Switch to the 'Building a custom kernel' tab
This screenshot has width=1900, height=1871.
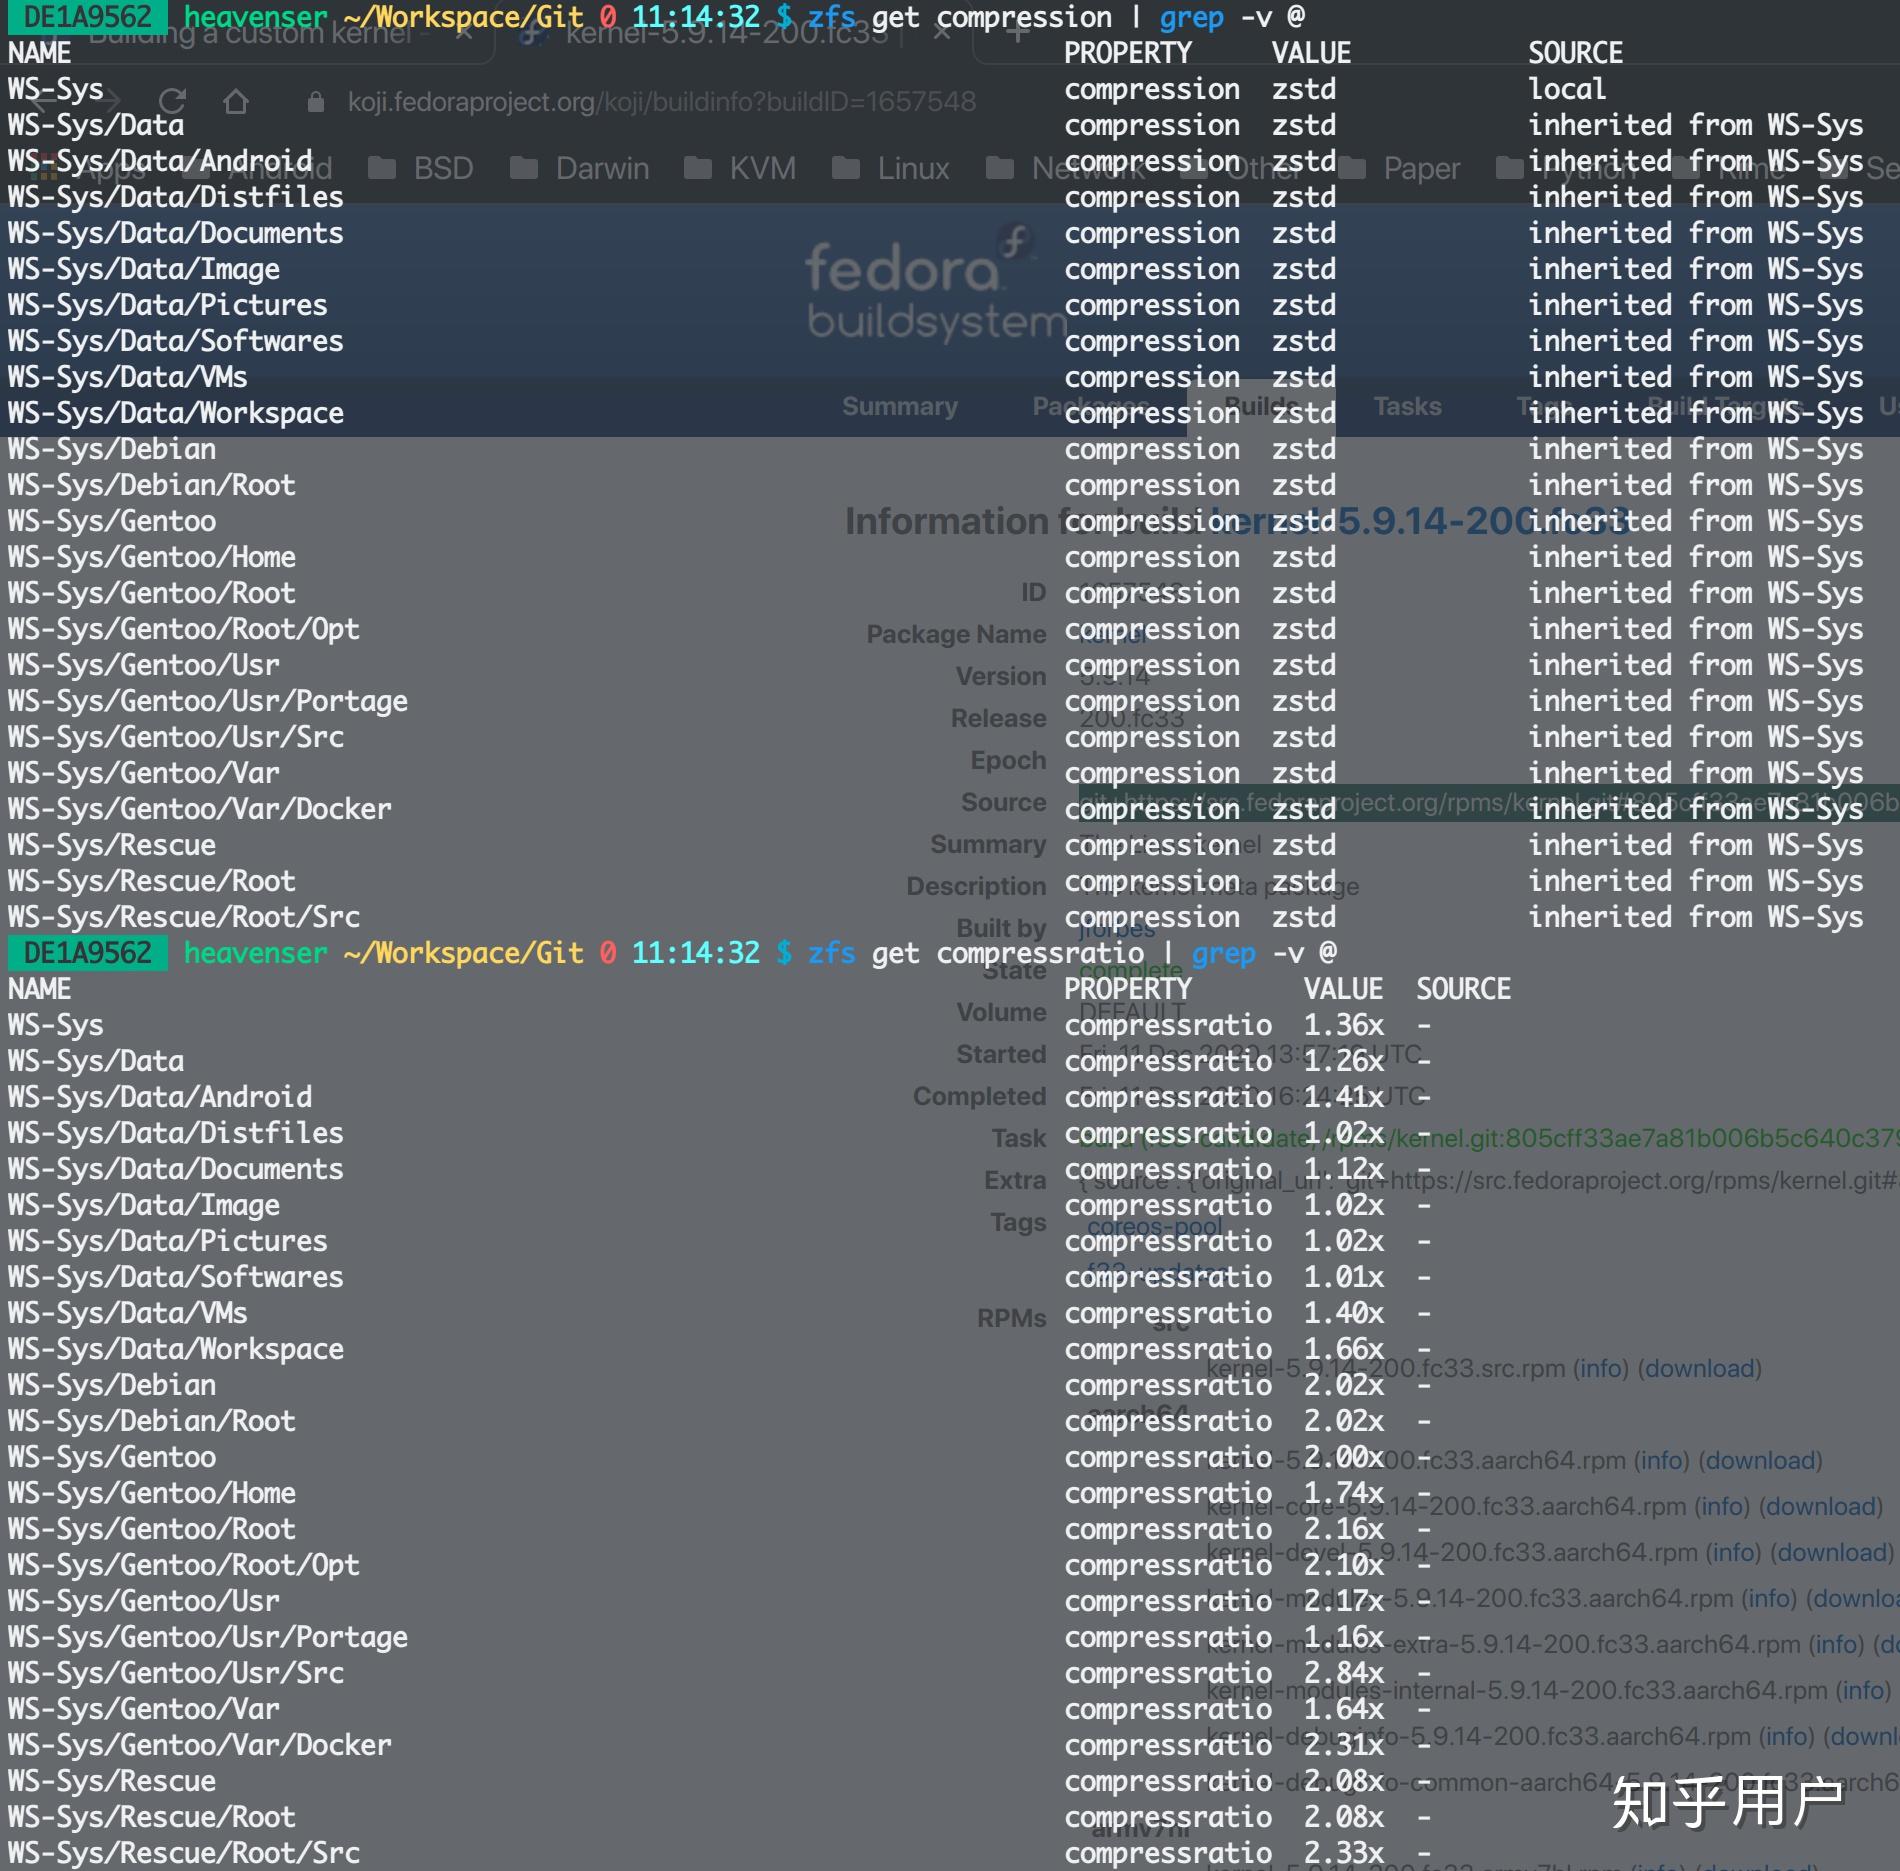[250, 33]
